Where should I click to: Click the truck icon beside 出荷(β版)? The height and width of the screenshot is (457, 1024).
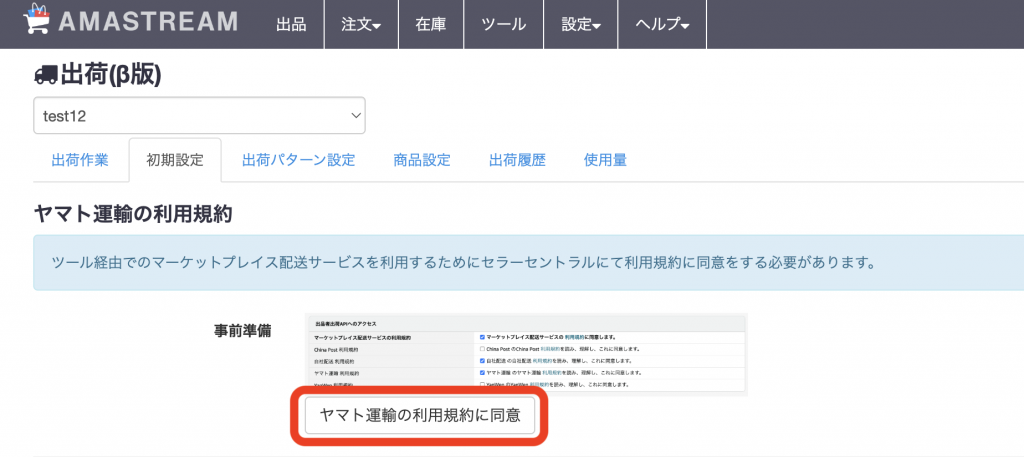(x=45, y=76)
